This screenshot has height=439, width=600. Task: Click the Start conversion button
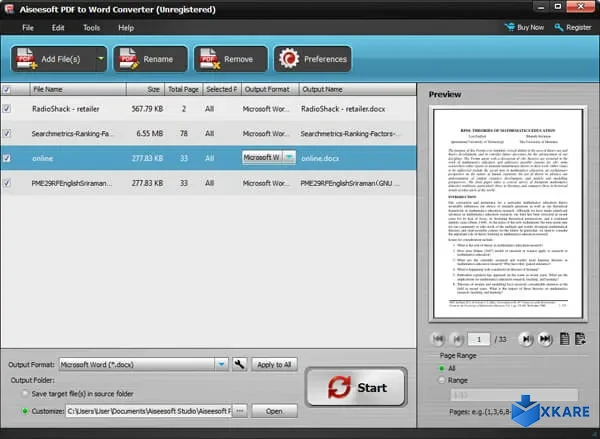click(356, 387)
